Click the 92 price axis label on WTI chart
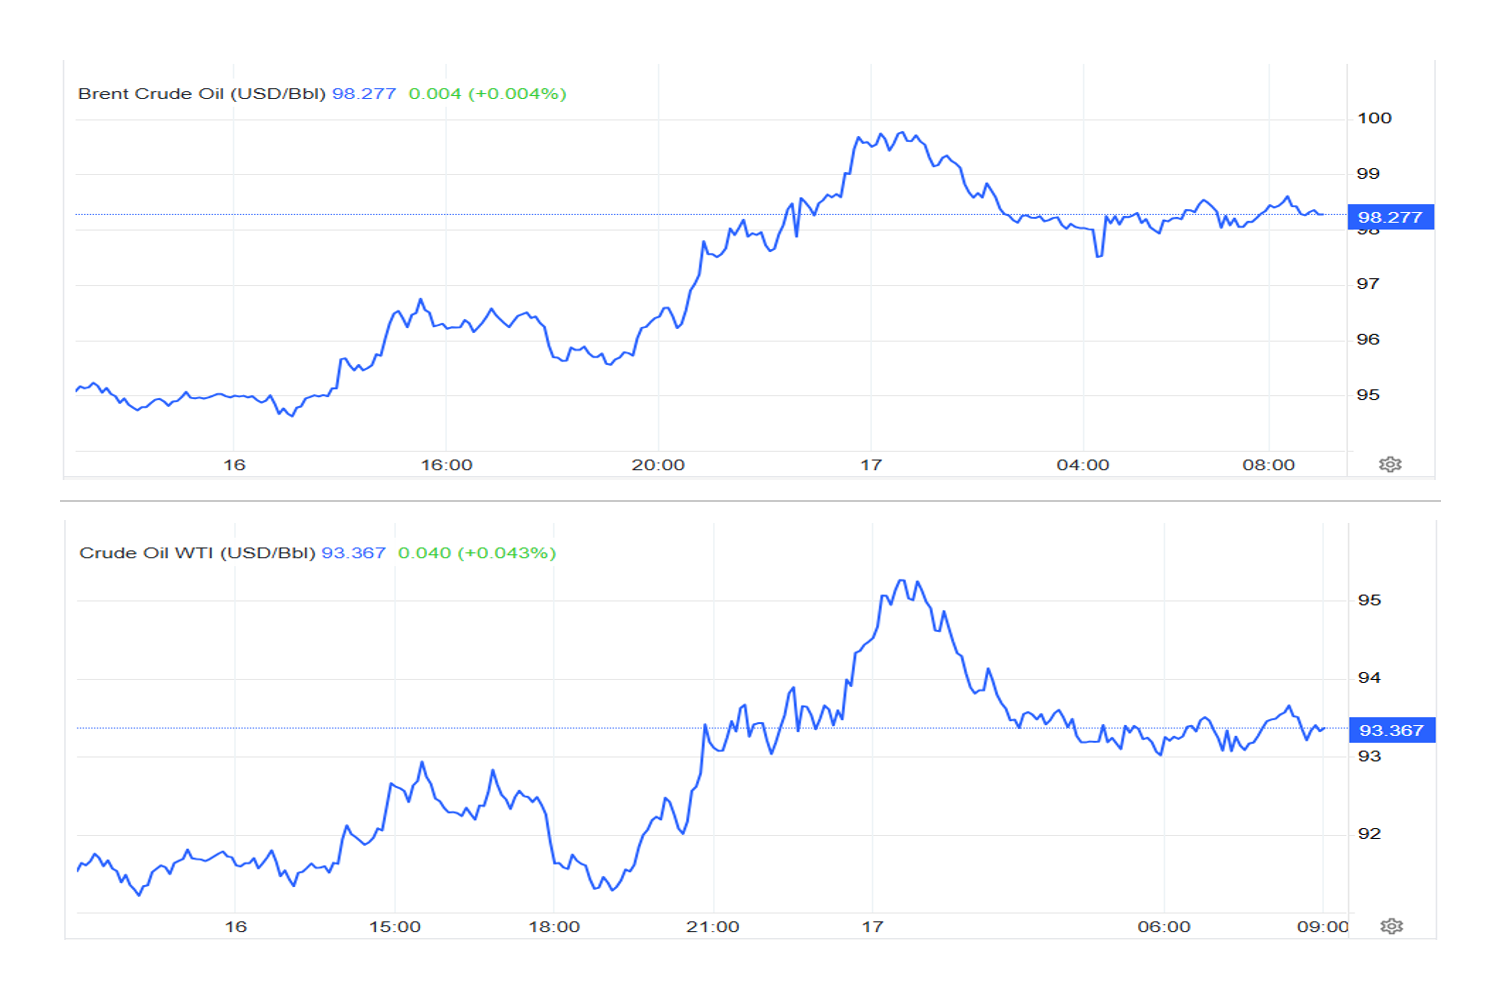The image size is (1500, 1000). [x=1369, y=834]
